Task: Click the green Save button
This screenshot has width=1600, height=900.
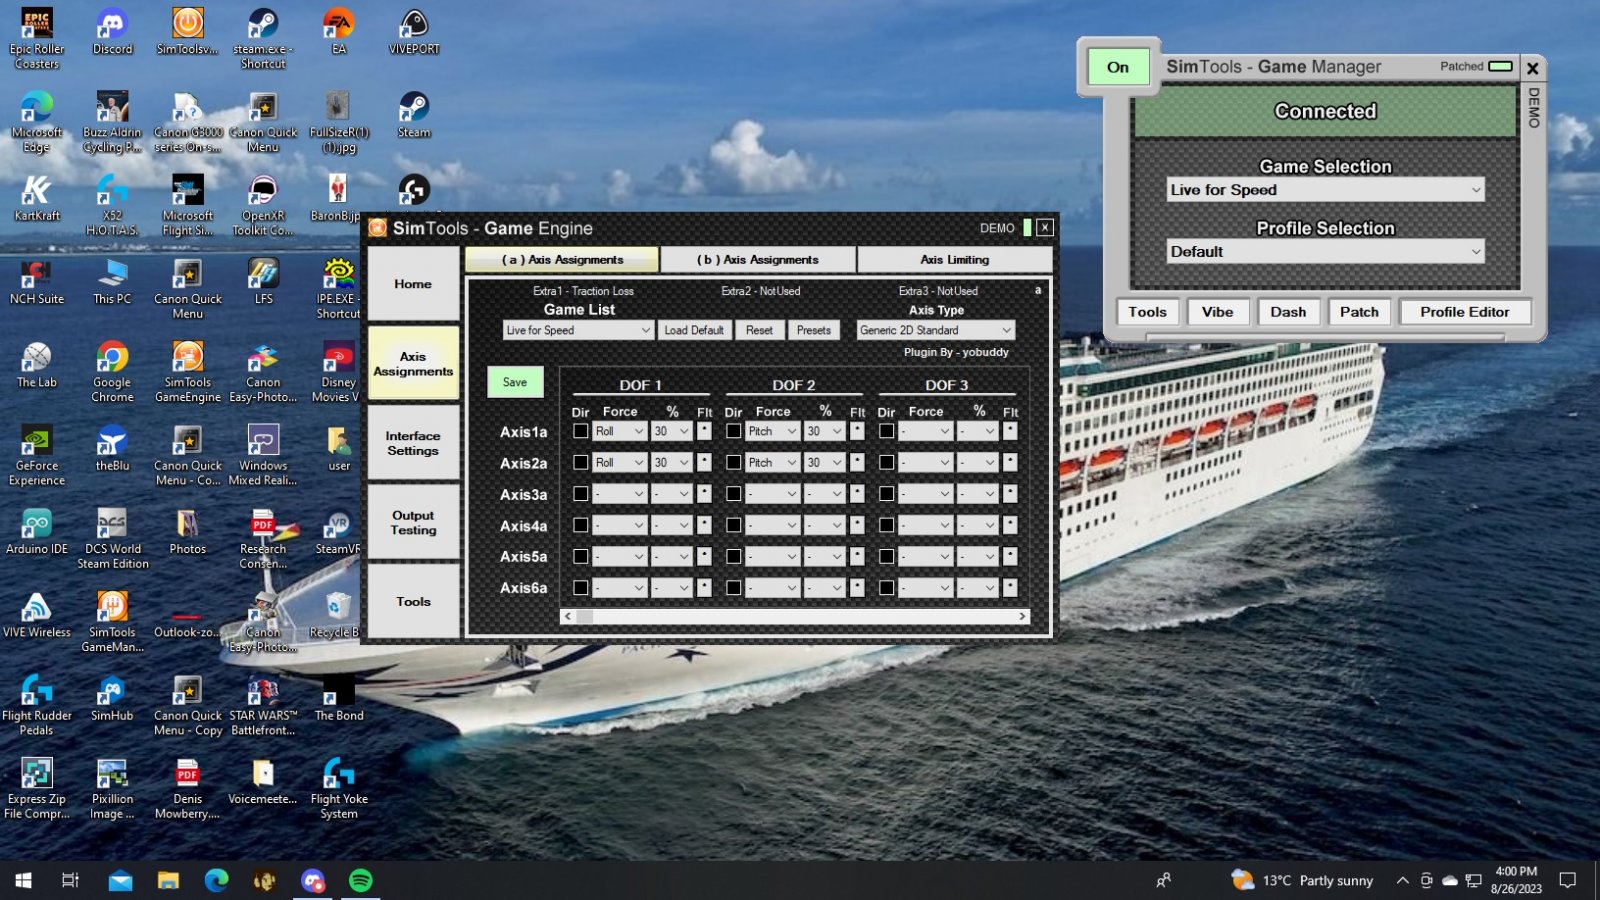Action: click(515, 382)
